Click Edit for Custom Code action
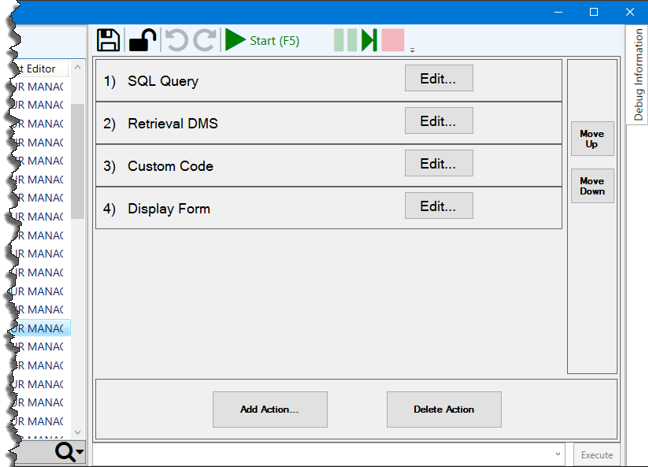Viewport: 648px width, 467px height. tap(438, 164)
